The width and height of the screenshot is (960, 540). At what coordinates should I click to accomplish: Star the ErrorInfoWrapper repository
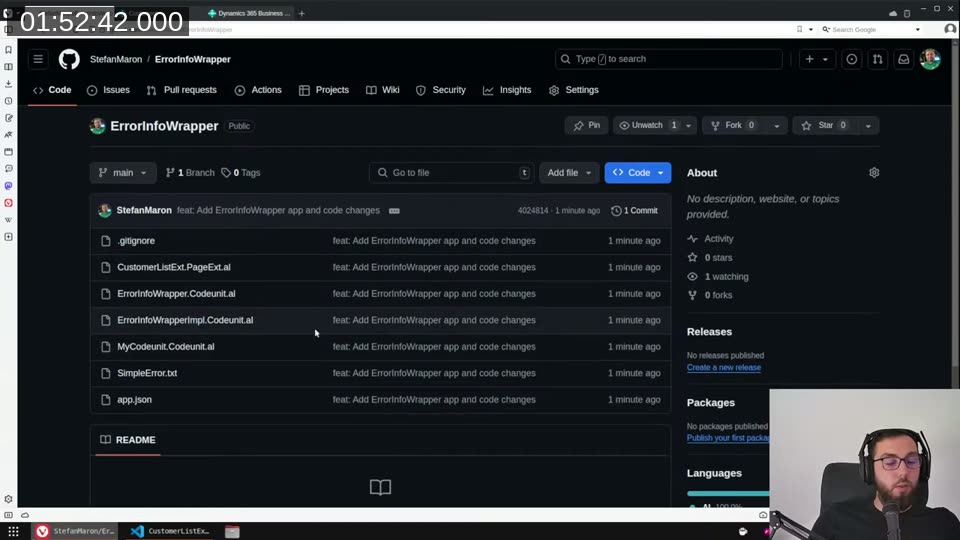824,126
